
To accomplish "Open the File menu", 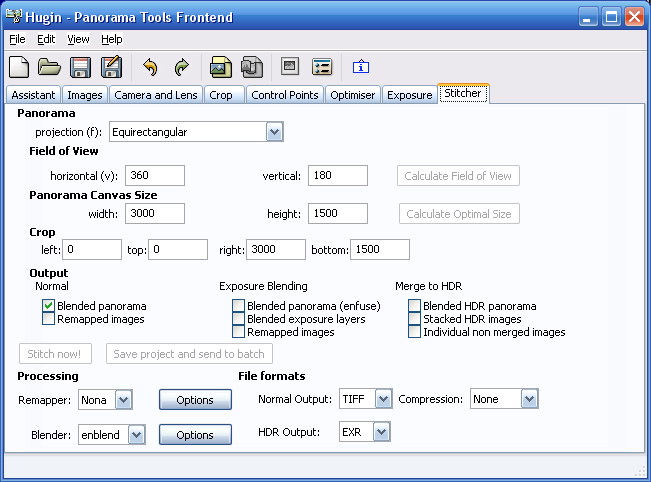I will pyautogui.click(x=17, y=39).
